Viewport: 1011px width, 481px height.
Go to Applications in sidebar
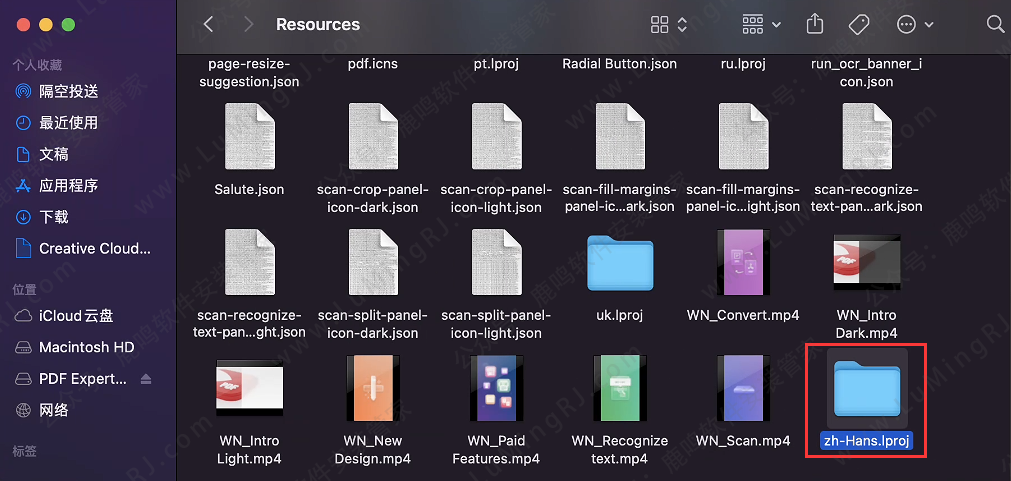(x=68, y=185)
